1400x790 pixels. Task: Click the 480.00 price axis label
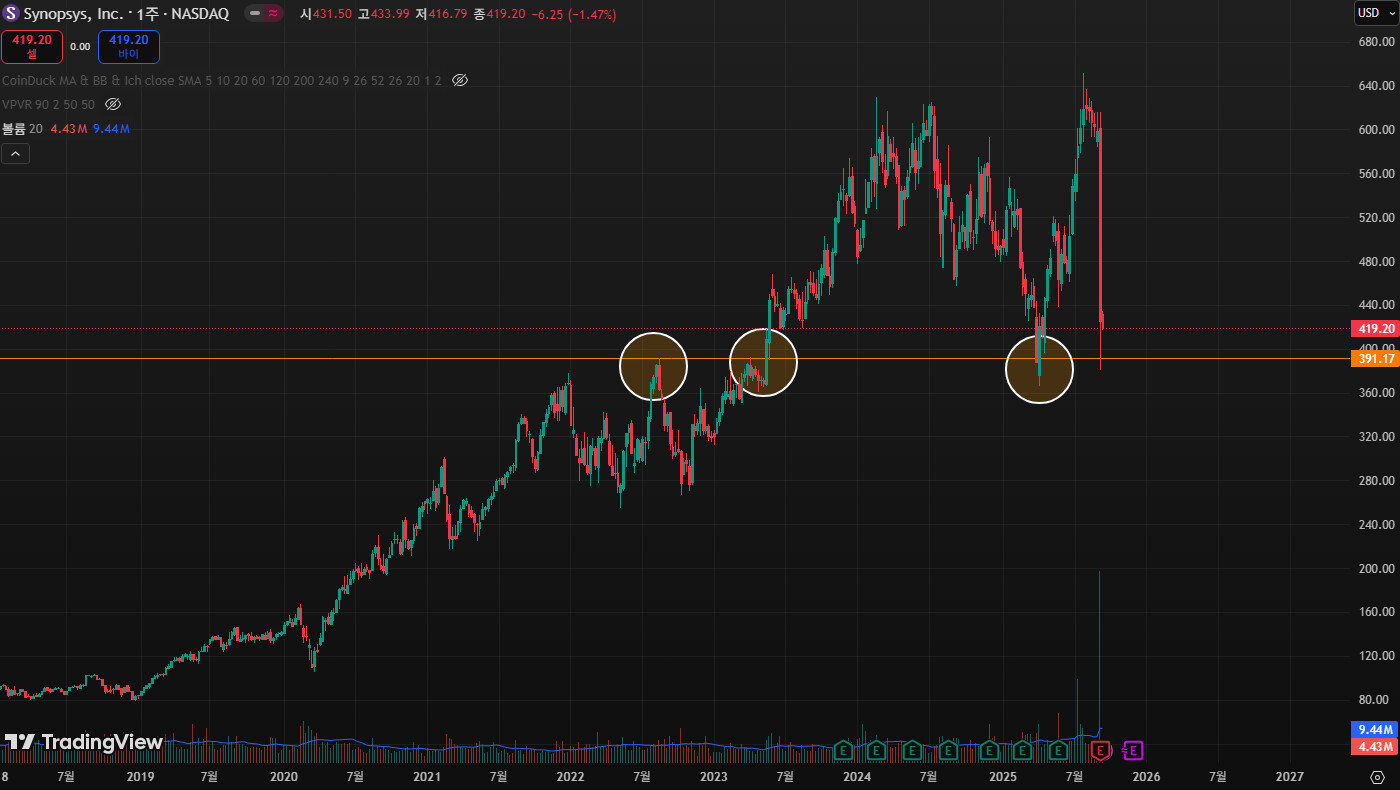pos(1376,262)
